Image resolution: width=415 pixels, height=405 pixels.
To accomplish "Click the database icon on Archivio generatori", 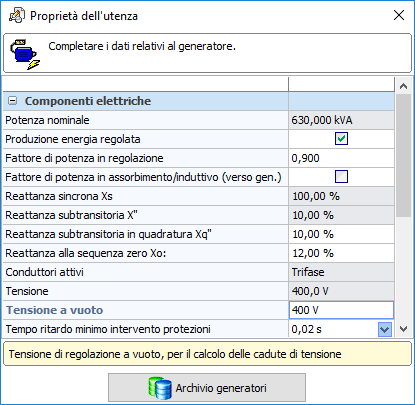I will coord(160,388).
